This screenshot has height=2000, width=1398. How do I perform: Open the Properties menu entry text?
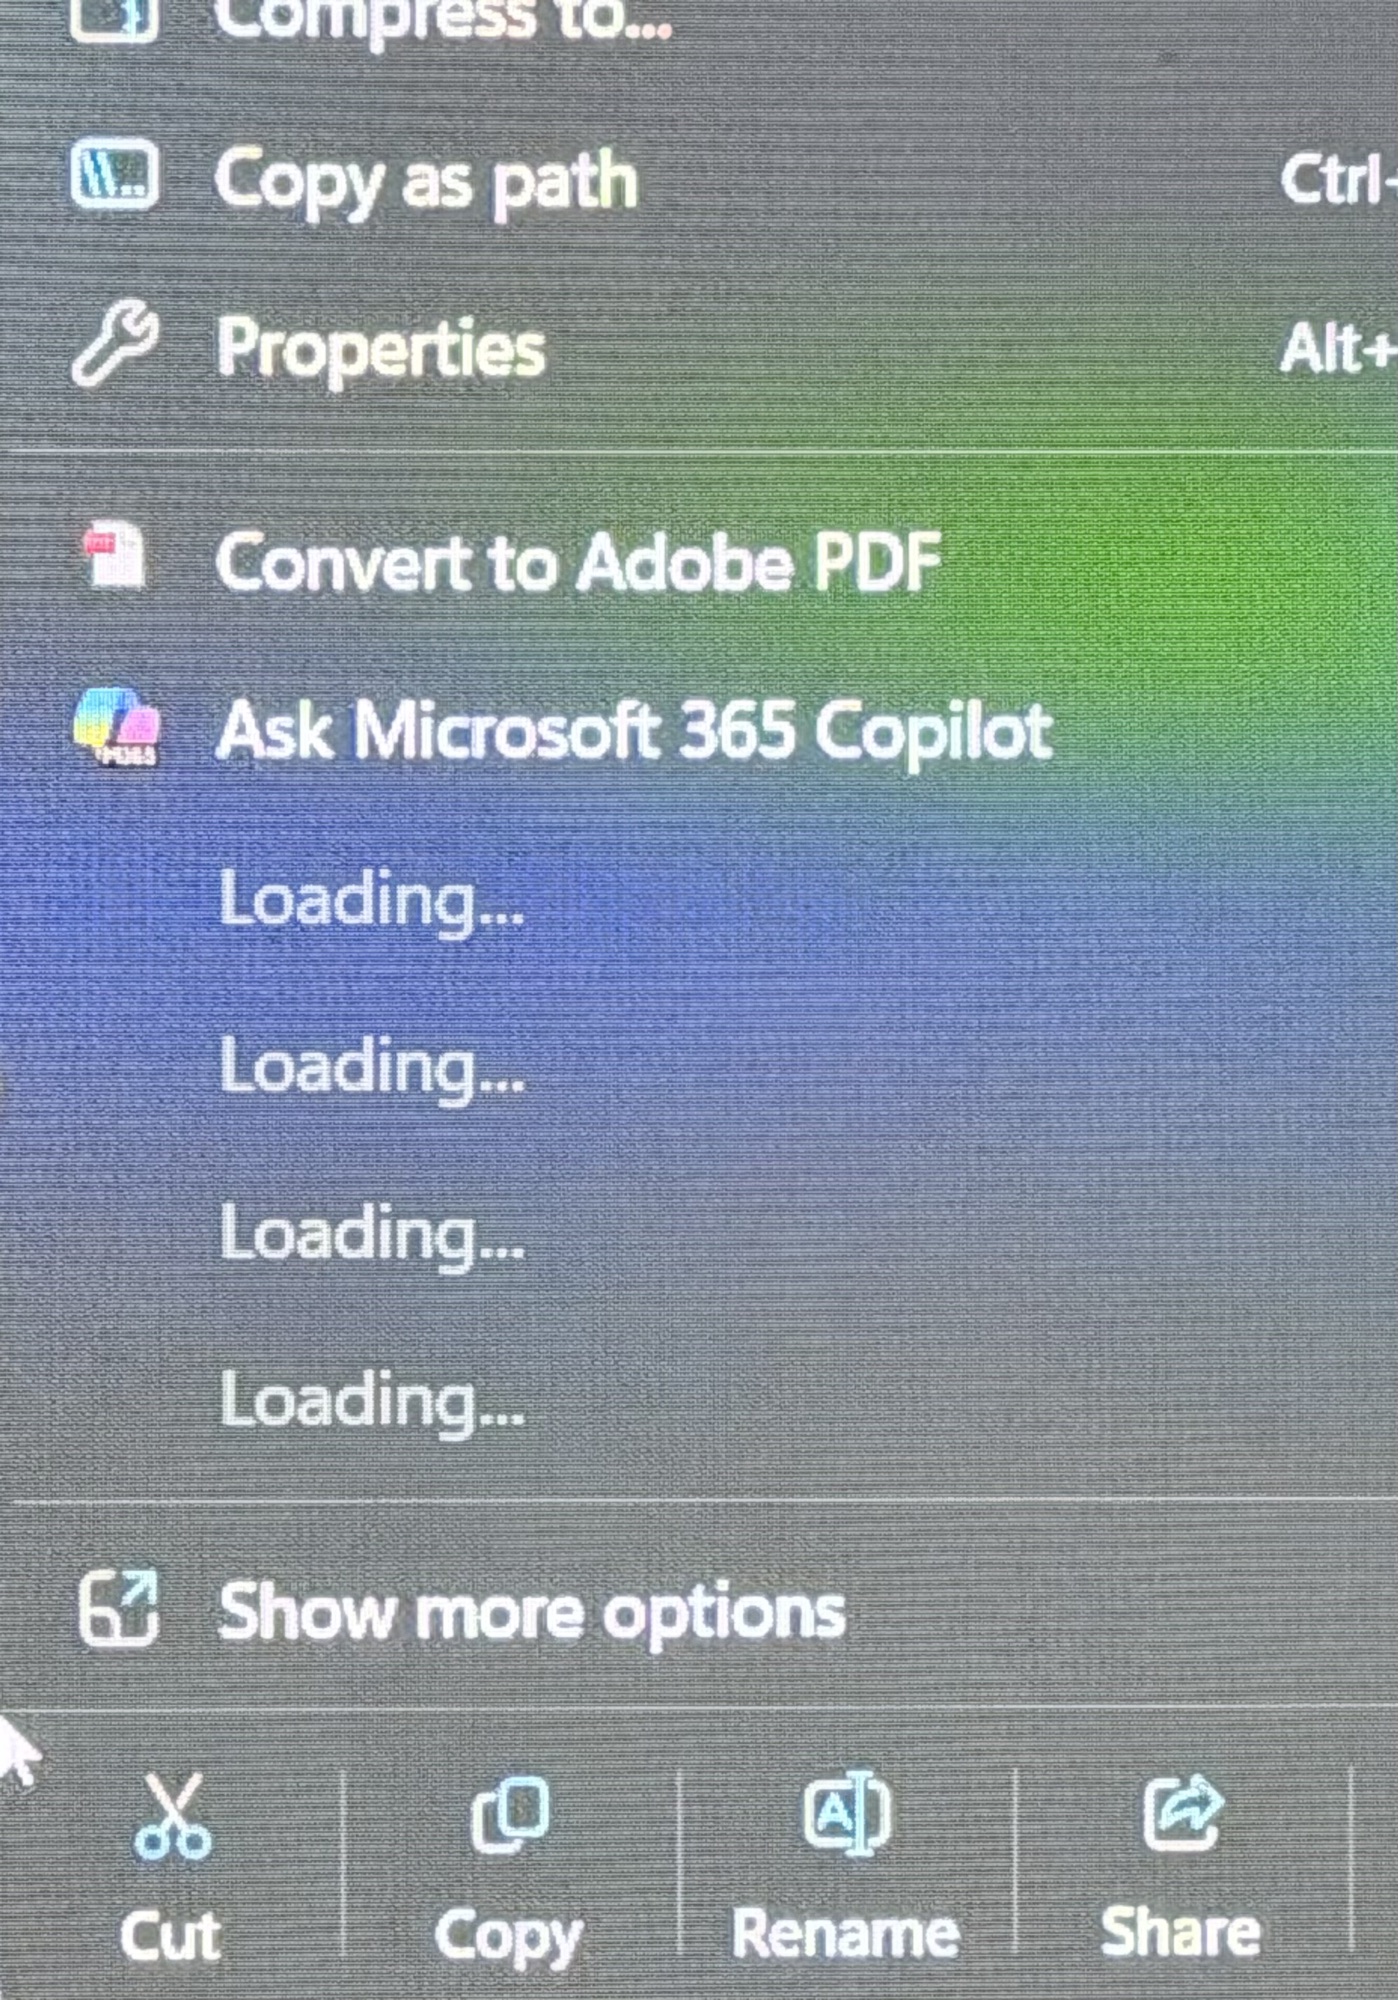pos(381,348)
